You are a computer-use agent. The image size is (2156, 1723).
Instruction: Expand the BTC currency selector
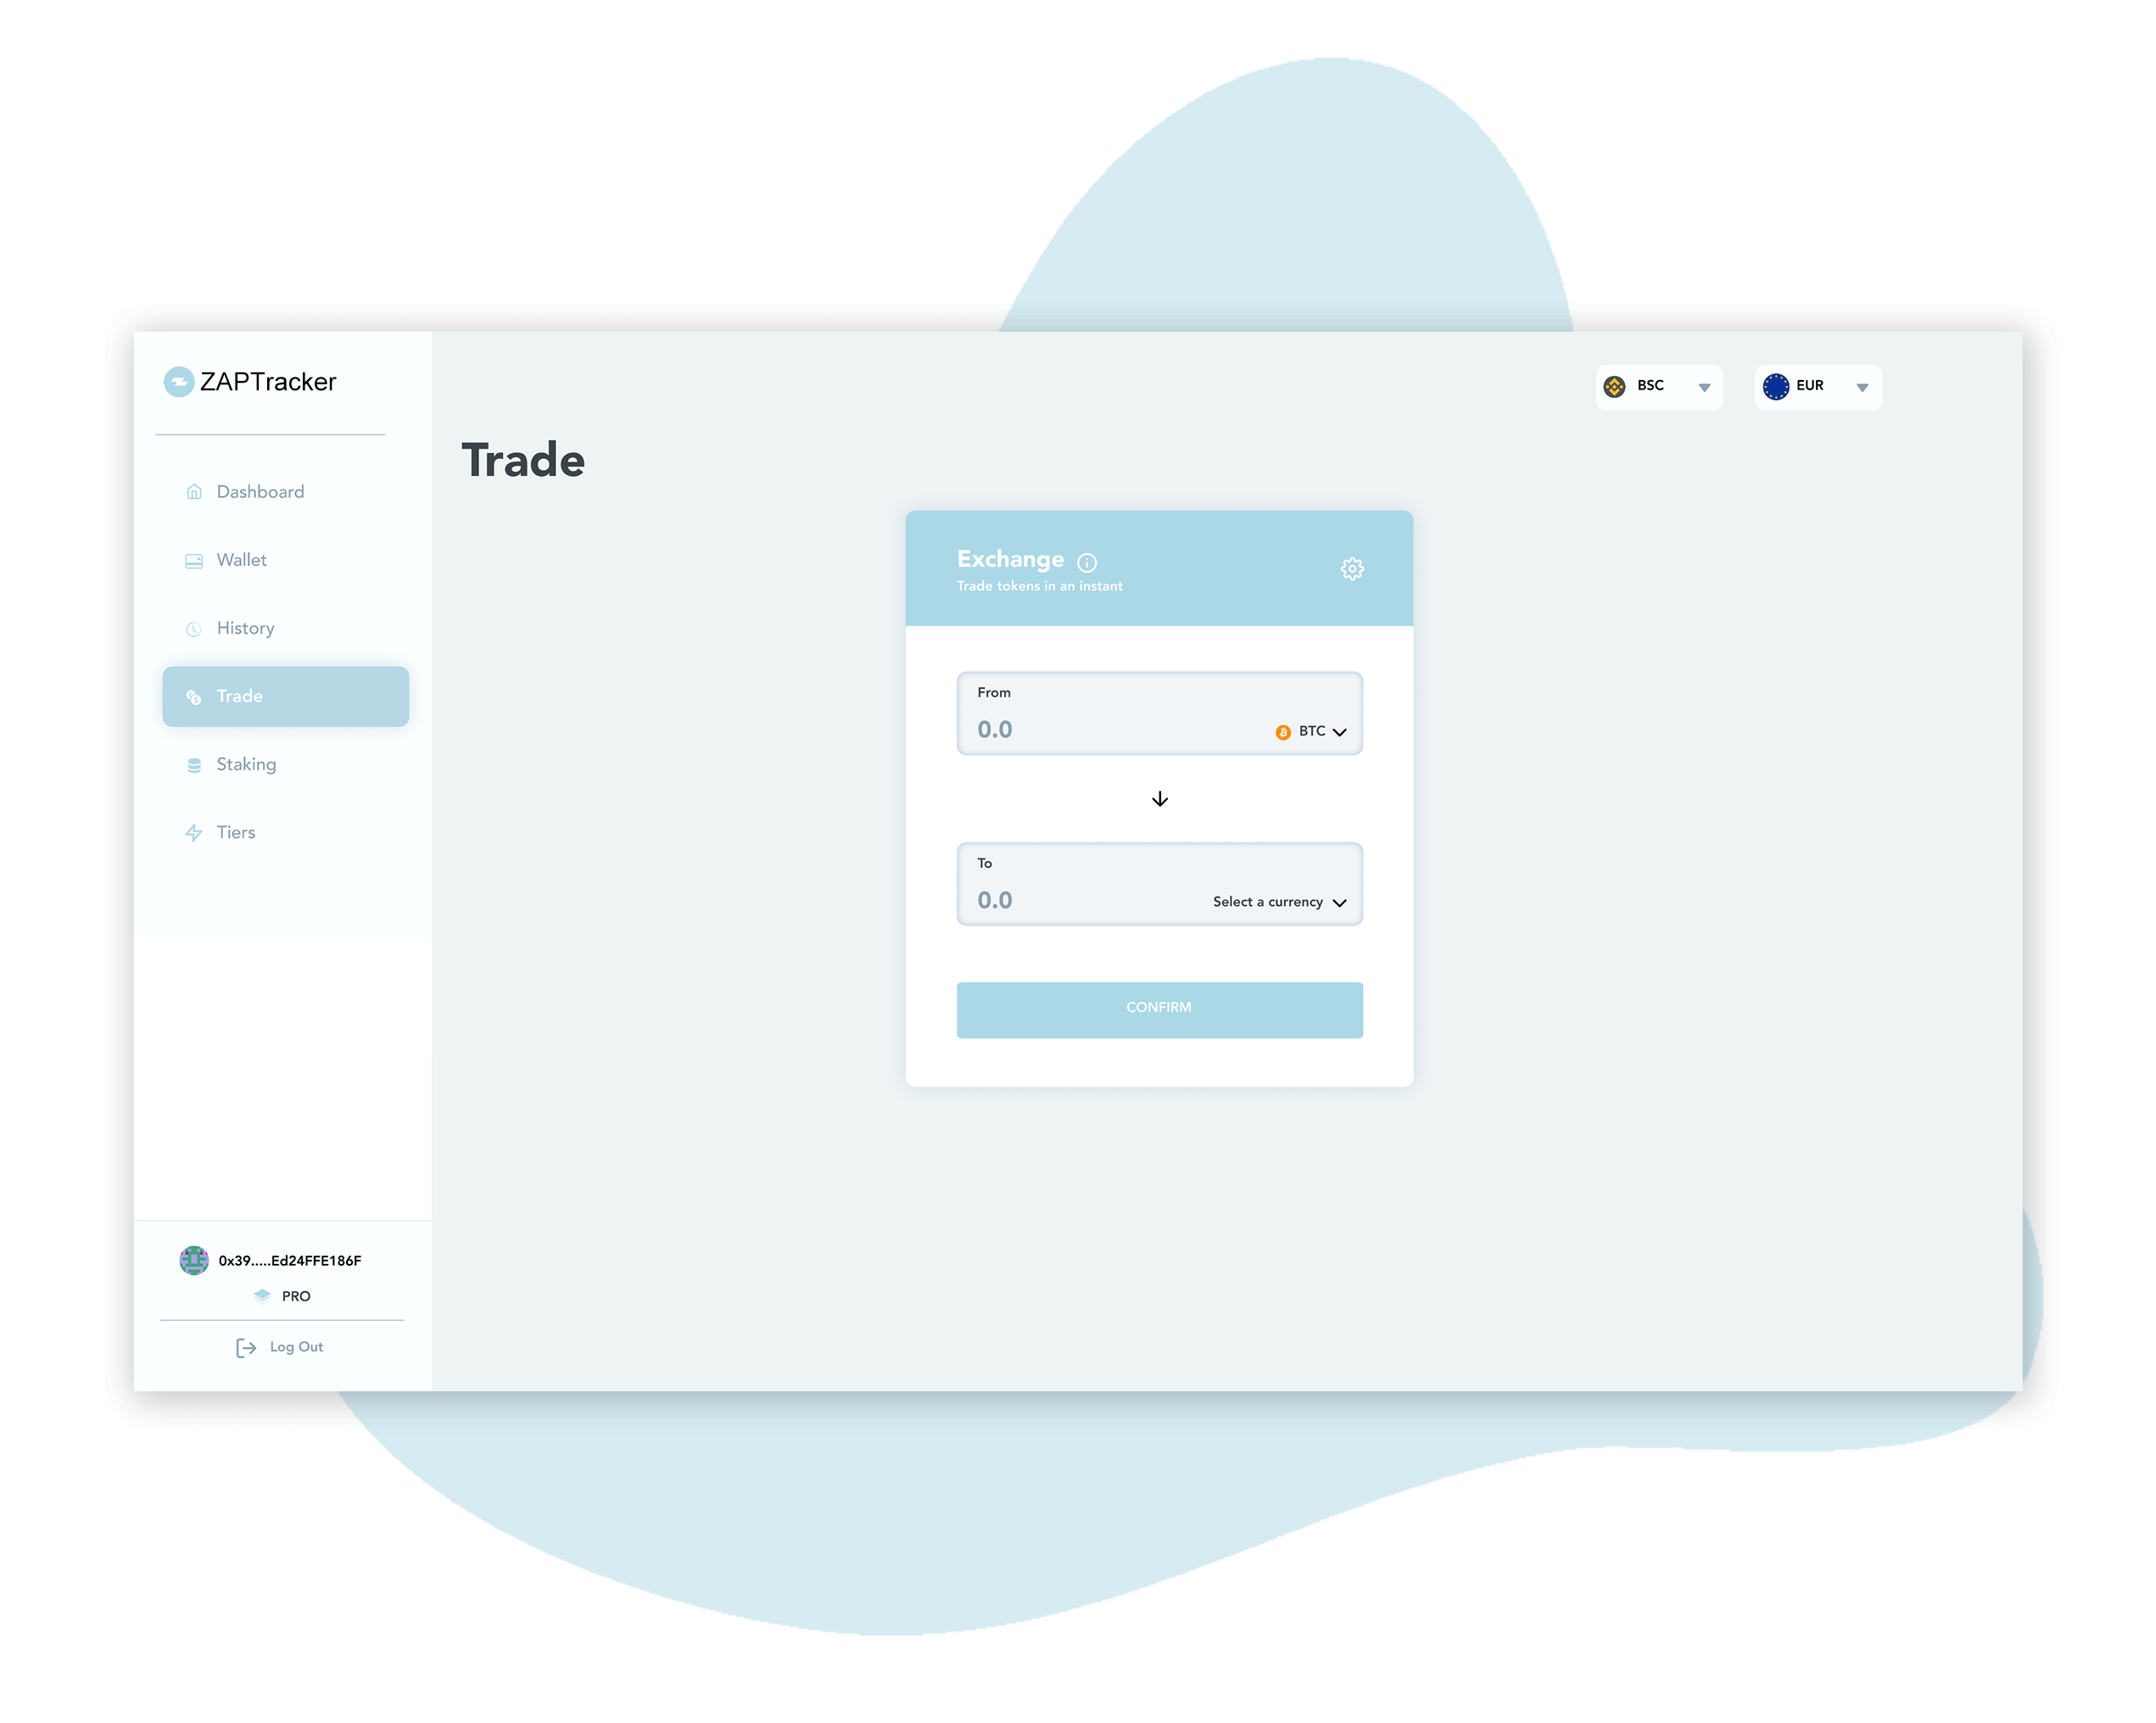pyautogui.click(x=1316, y=728)
